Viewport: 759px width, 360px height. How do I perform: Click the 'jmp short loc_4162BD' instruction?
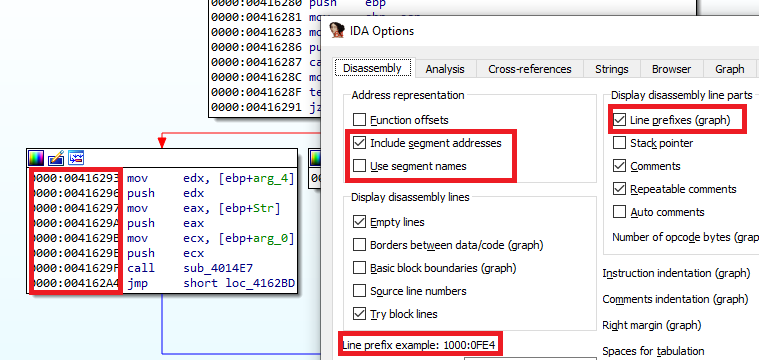point(211,283)
